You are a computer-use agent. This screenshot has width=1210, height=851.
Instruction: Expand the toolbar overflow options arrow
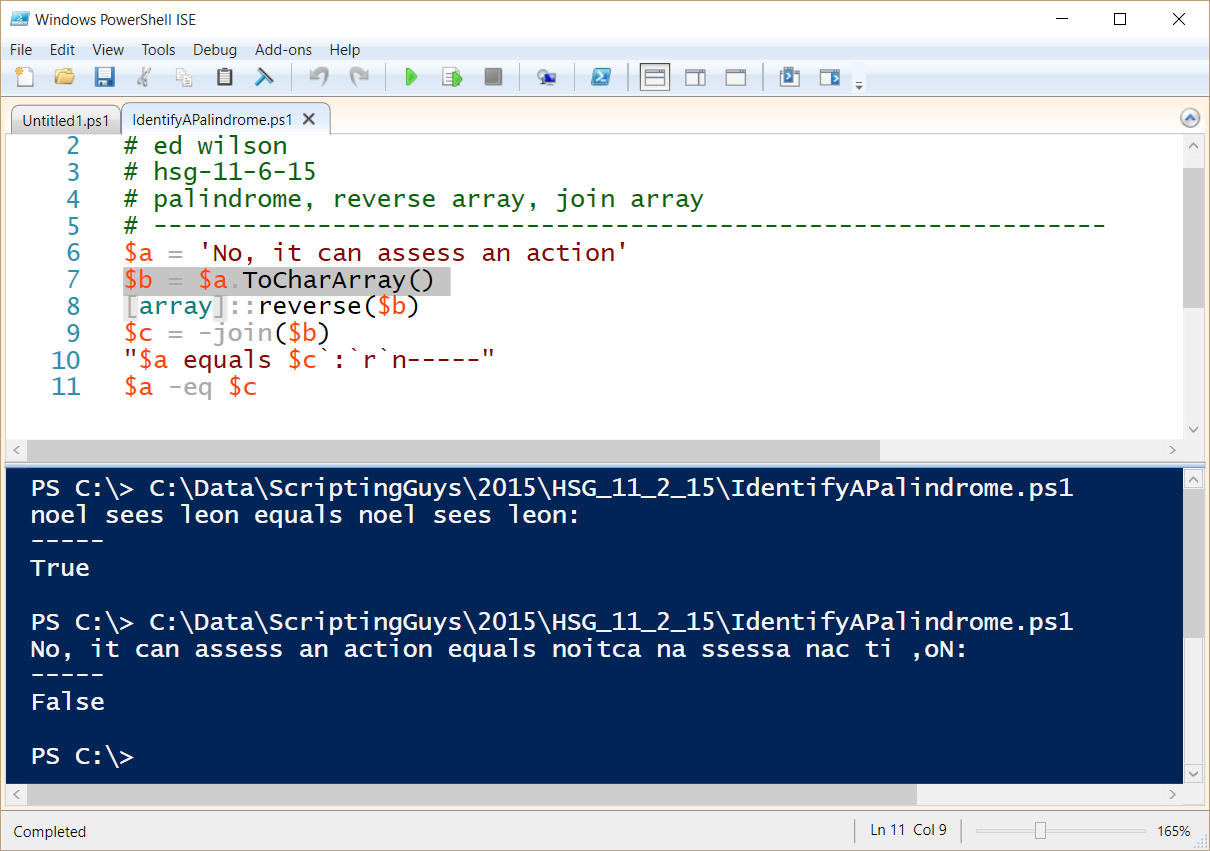pos(859,86)
